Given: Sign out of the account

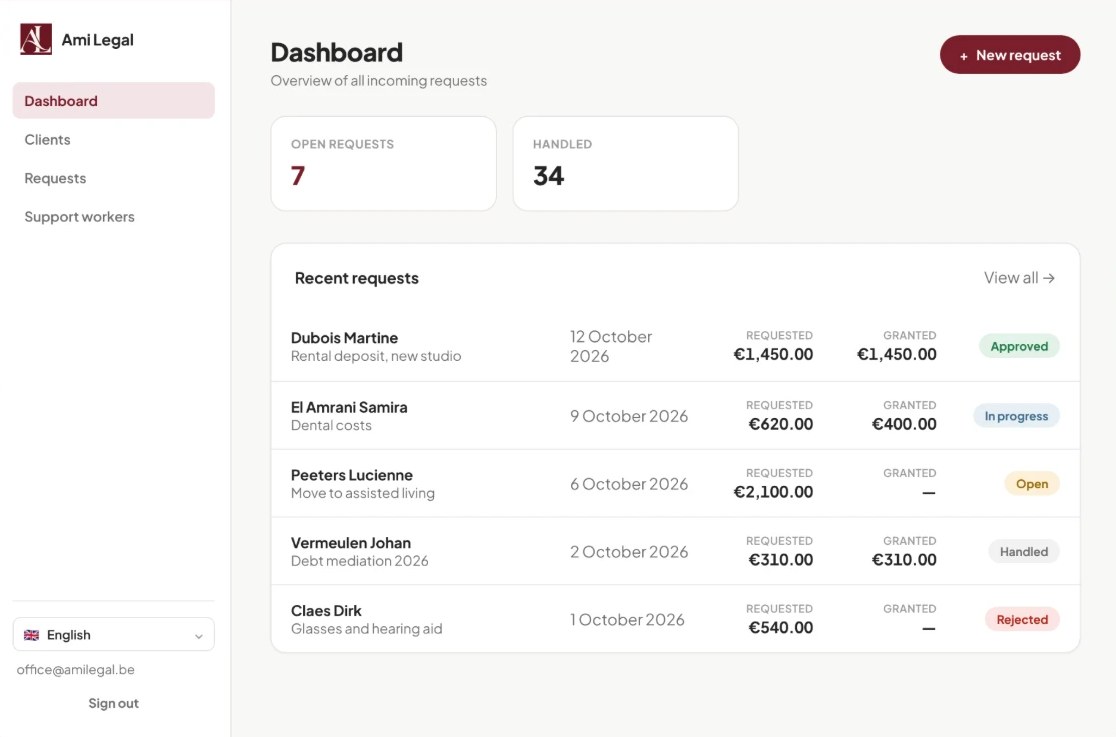Looking at the screenshot, I should [x=114, y=704].
